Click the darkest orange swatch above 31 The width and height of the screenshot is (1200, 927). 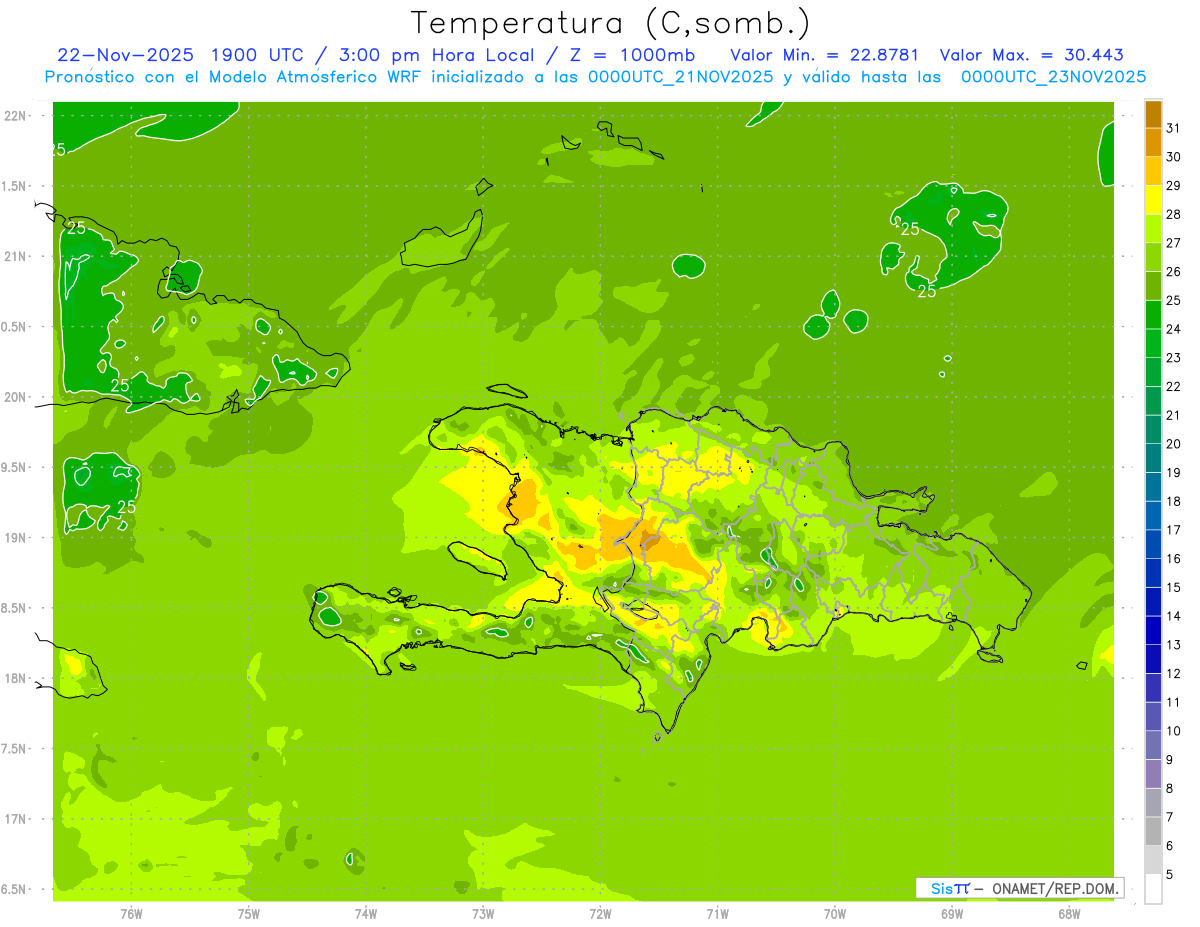1153,114
